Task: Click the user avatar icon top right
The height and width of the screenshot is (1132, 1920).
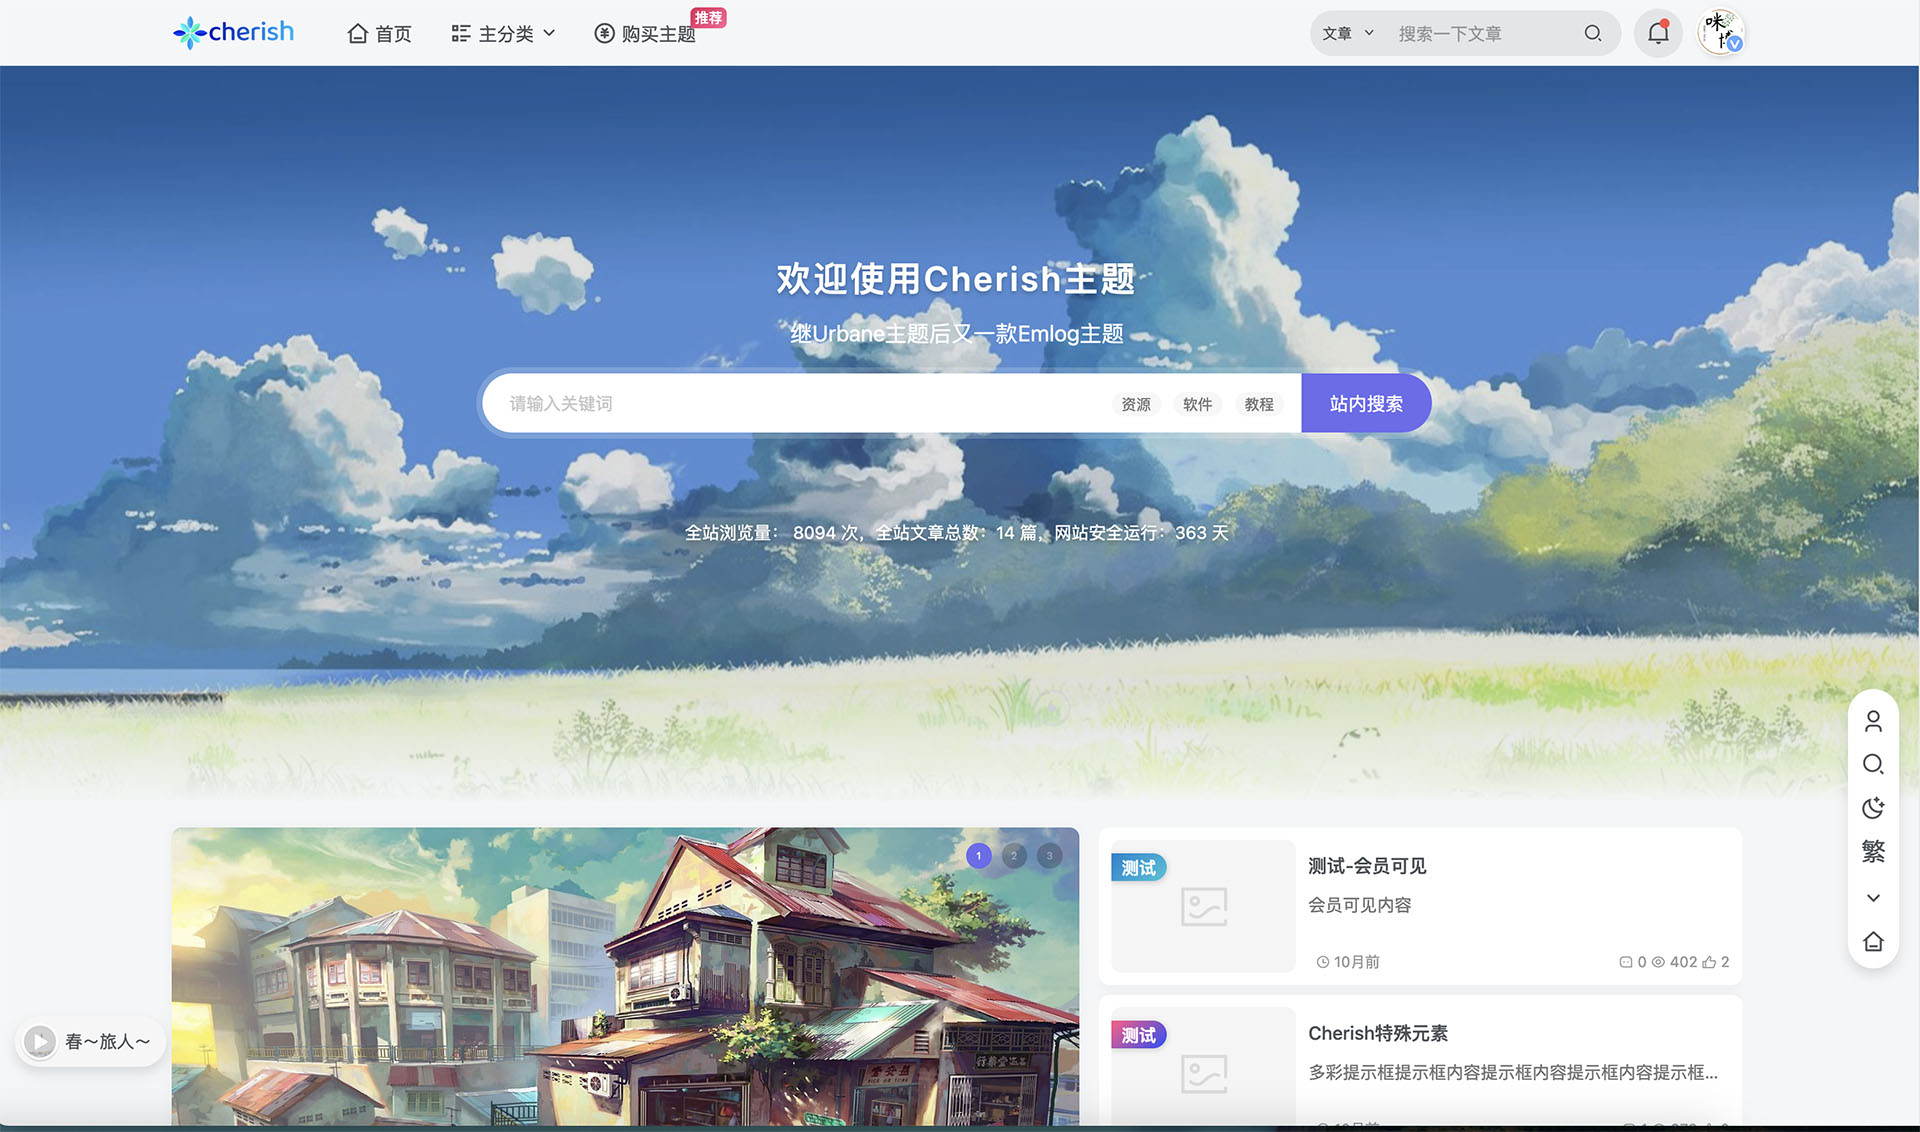Action: [x=1722, y=32]
